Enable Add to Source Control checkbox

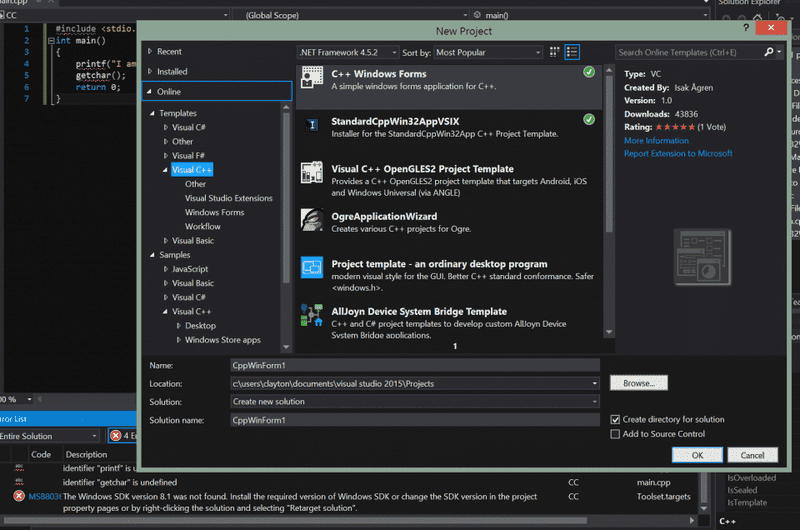coord(615,434)
